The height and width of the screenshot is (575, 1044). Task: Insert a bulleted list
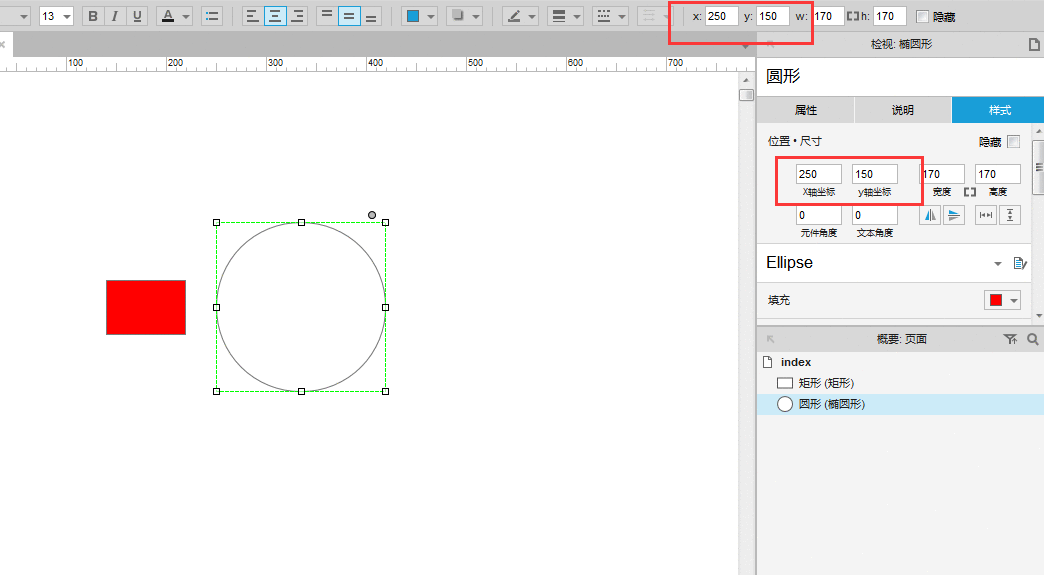tap(212, 16)
